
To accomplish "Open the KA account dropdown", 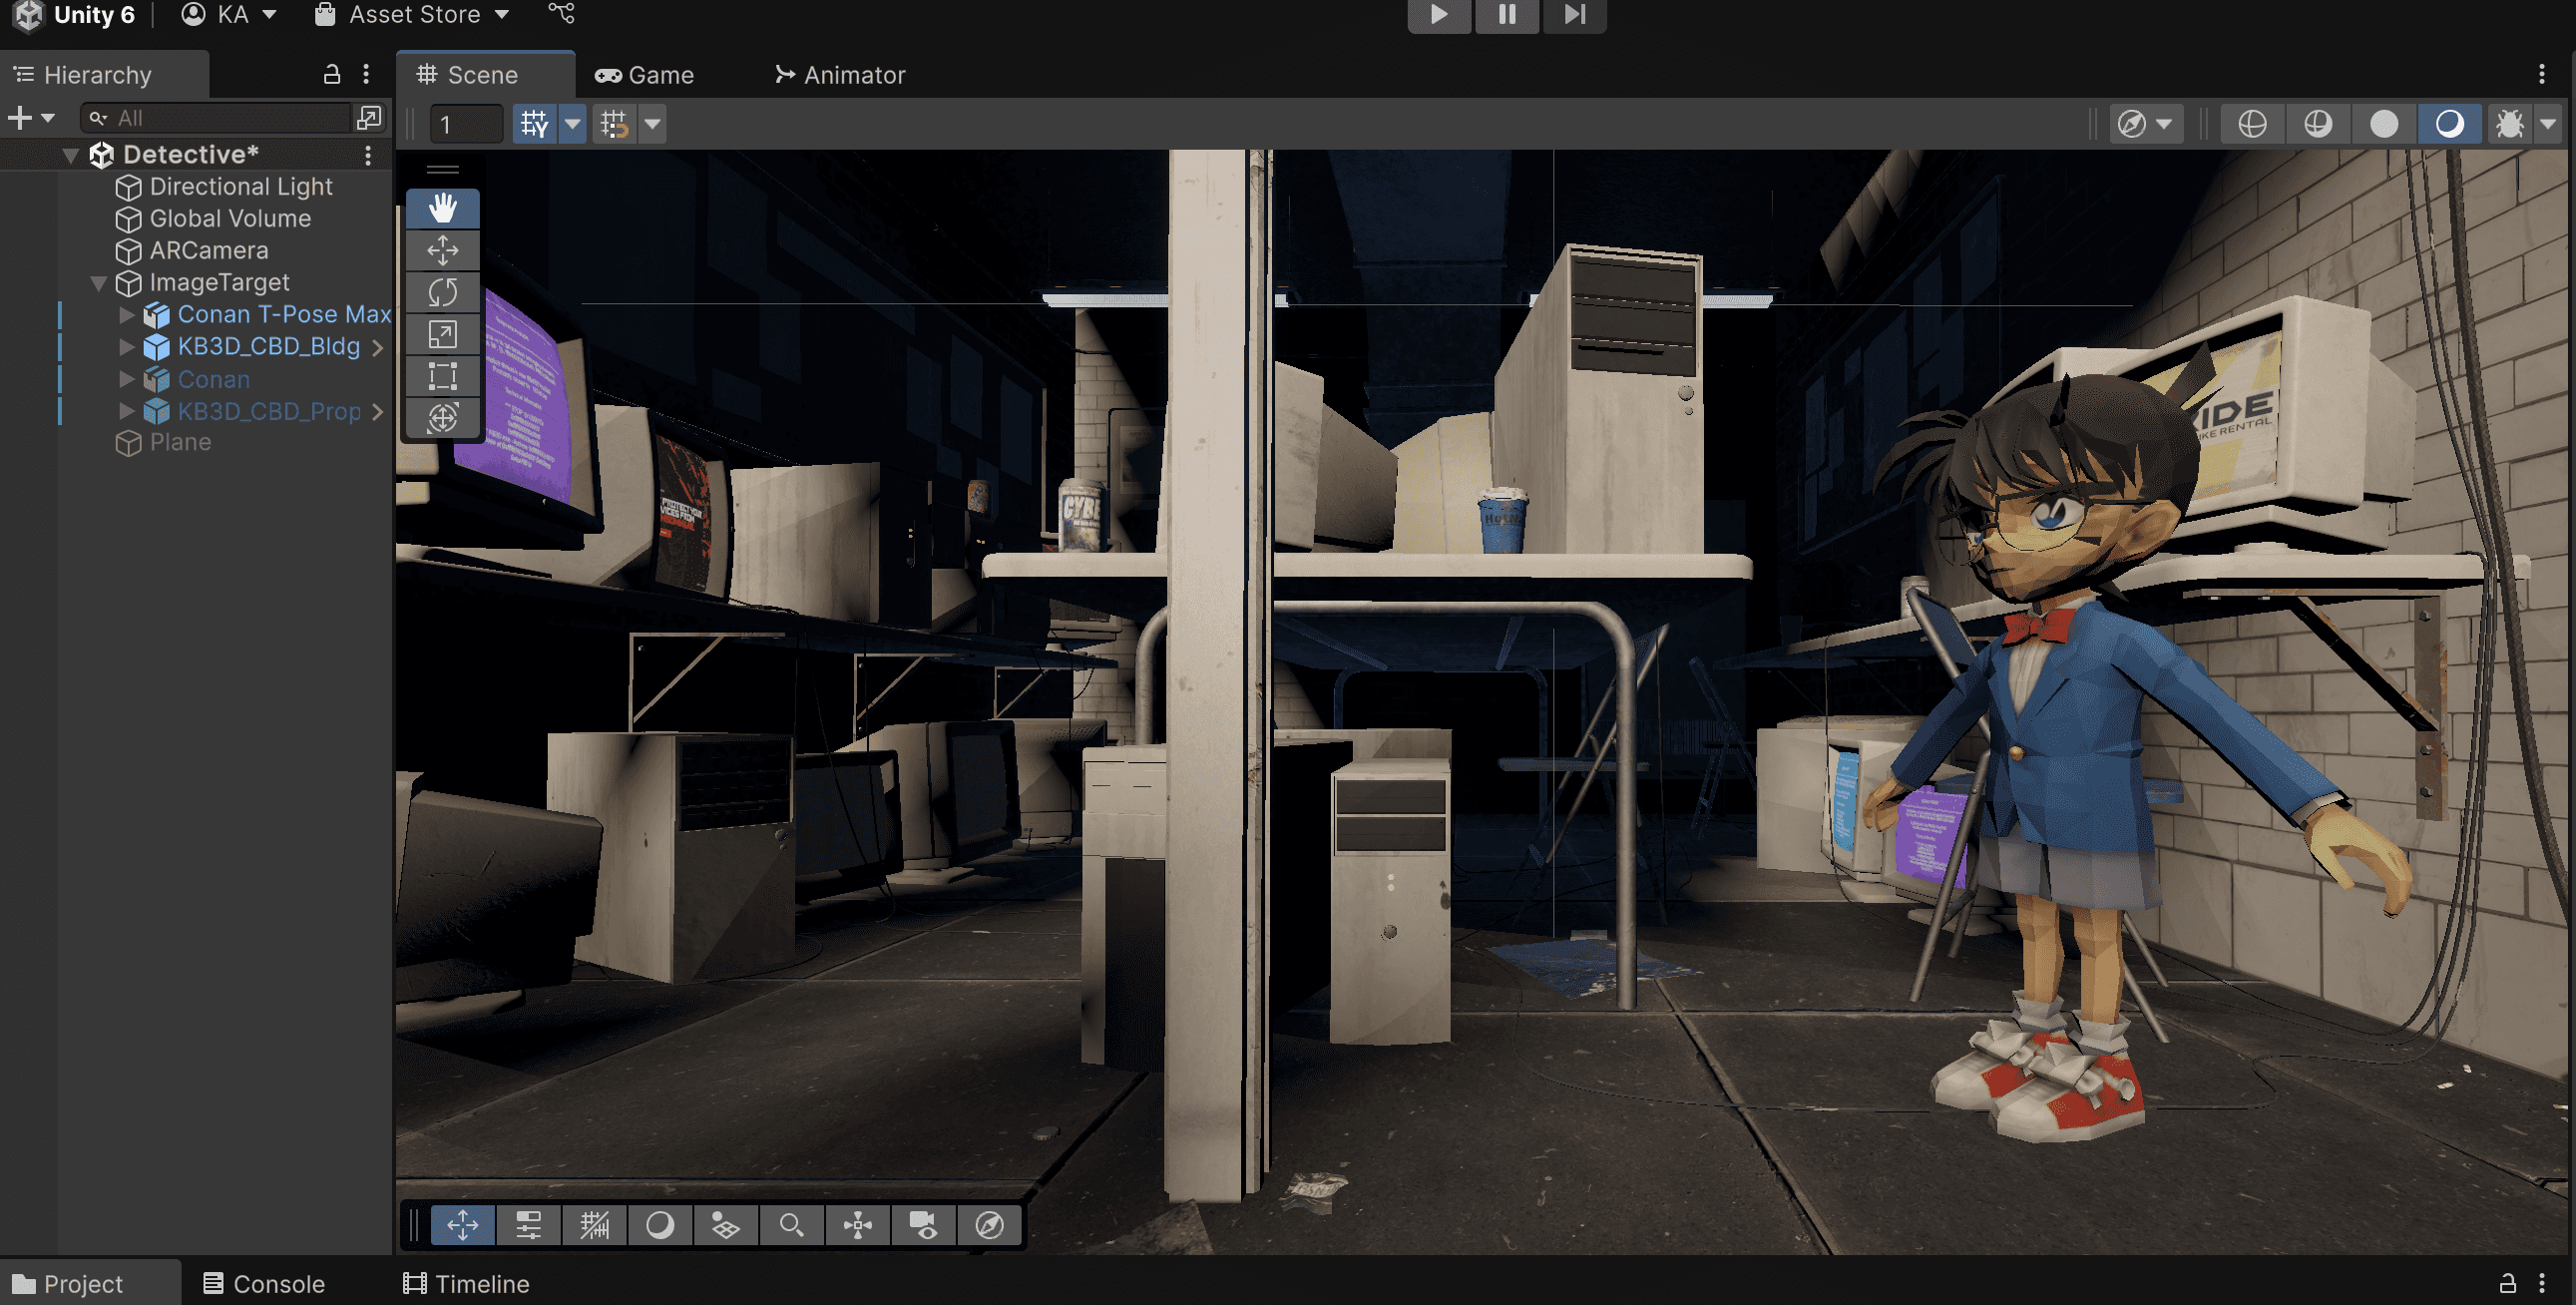I will [229, 15].
